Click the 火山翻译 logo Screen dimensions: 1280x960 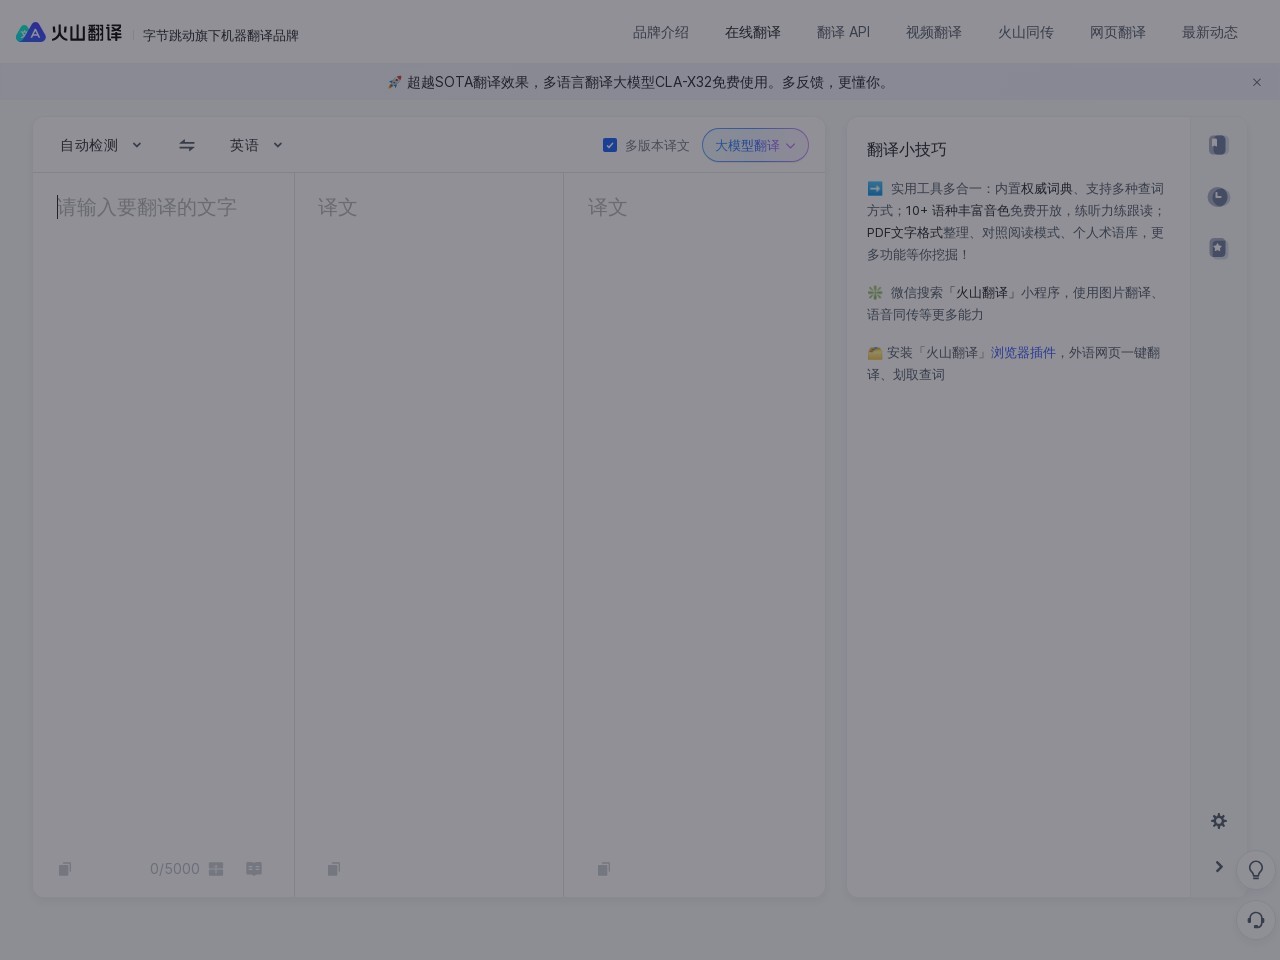(69, 33)
